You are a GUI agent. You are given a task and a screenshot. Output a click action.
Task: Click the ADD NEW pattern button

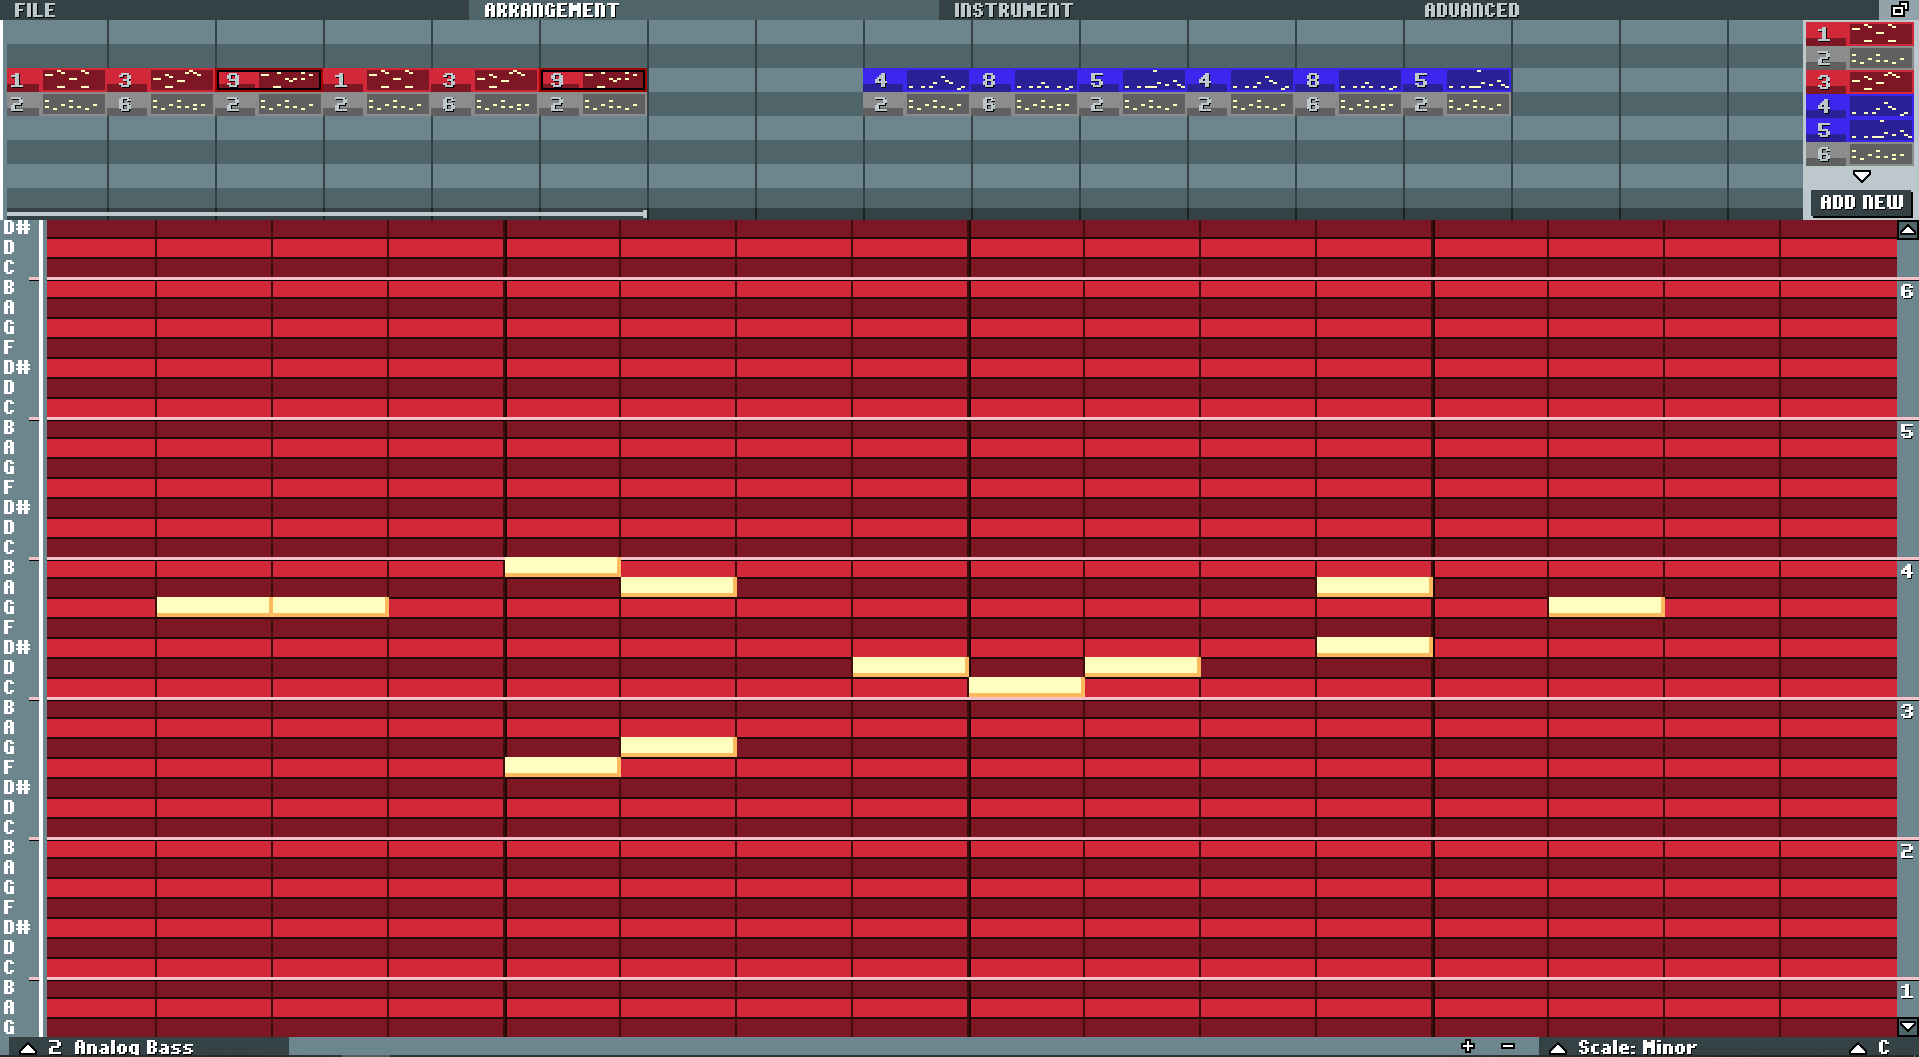coord(1861,202)
